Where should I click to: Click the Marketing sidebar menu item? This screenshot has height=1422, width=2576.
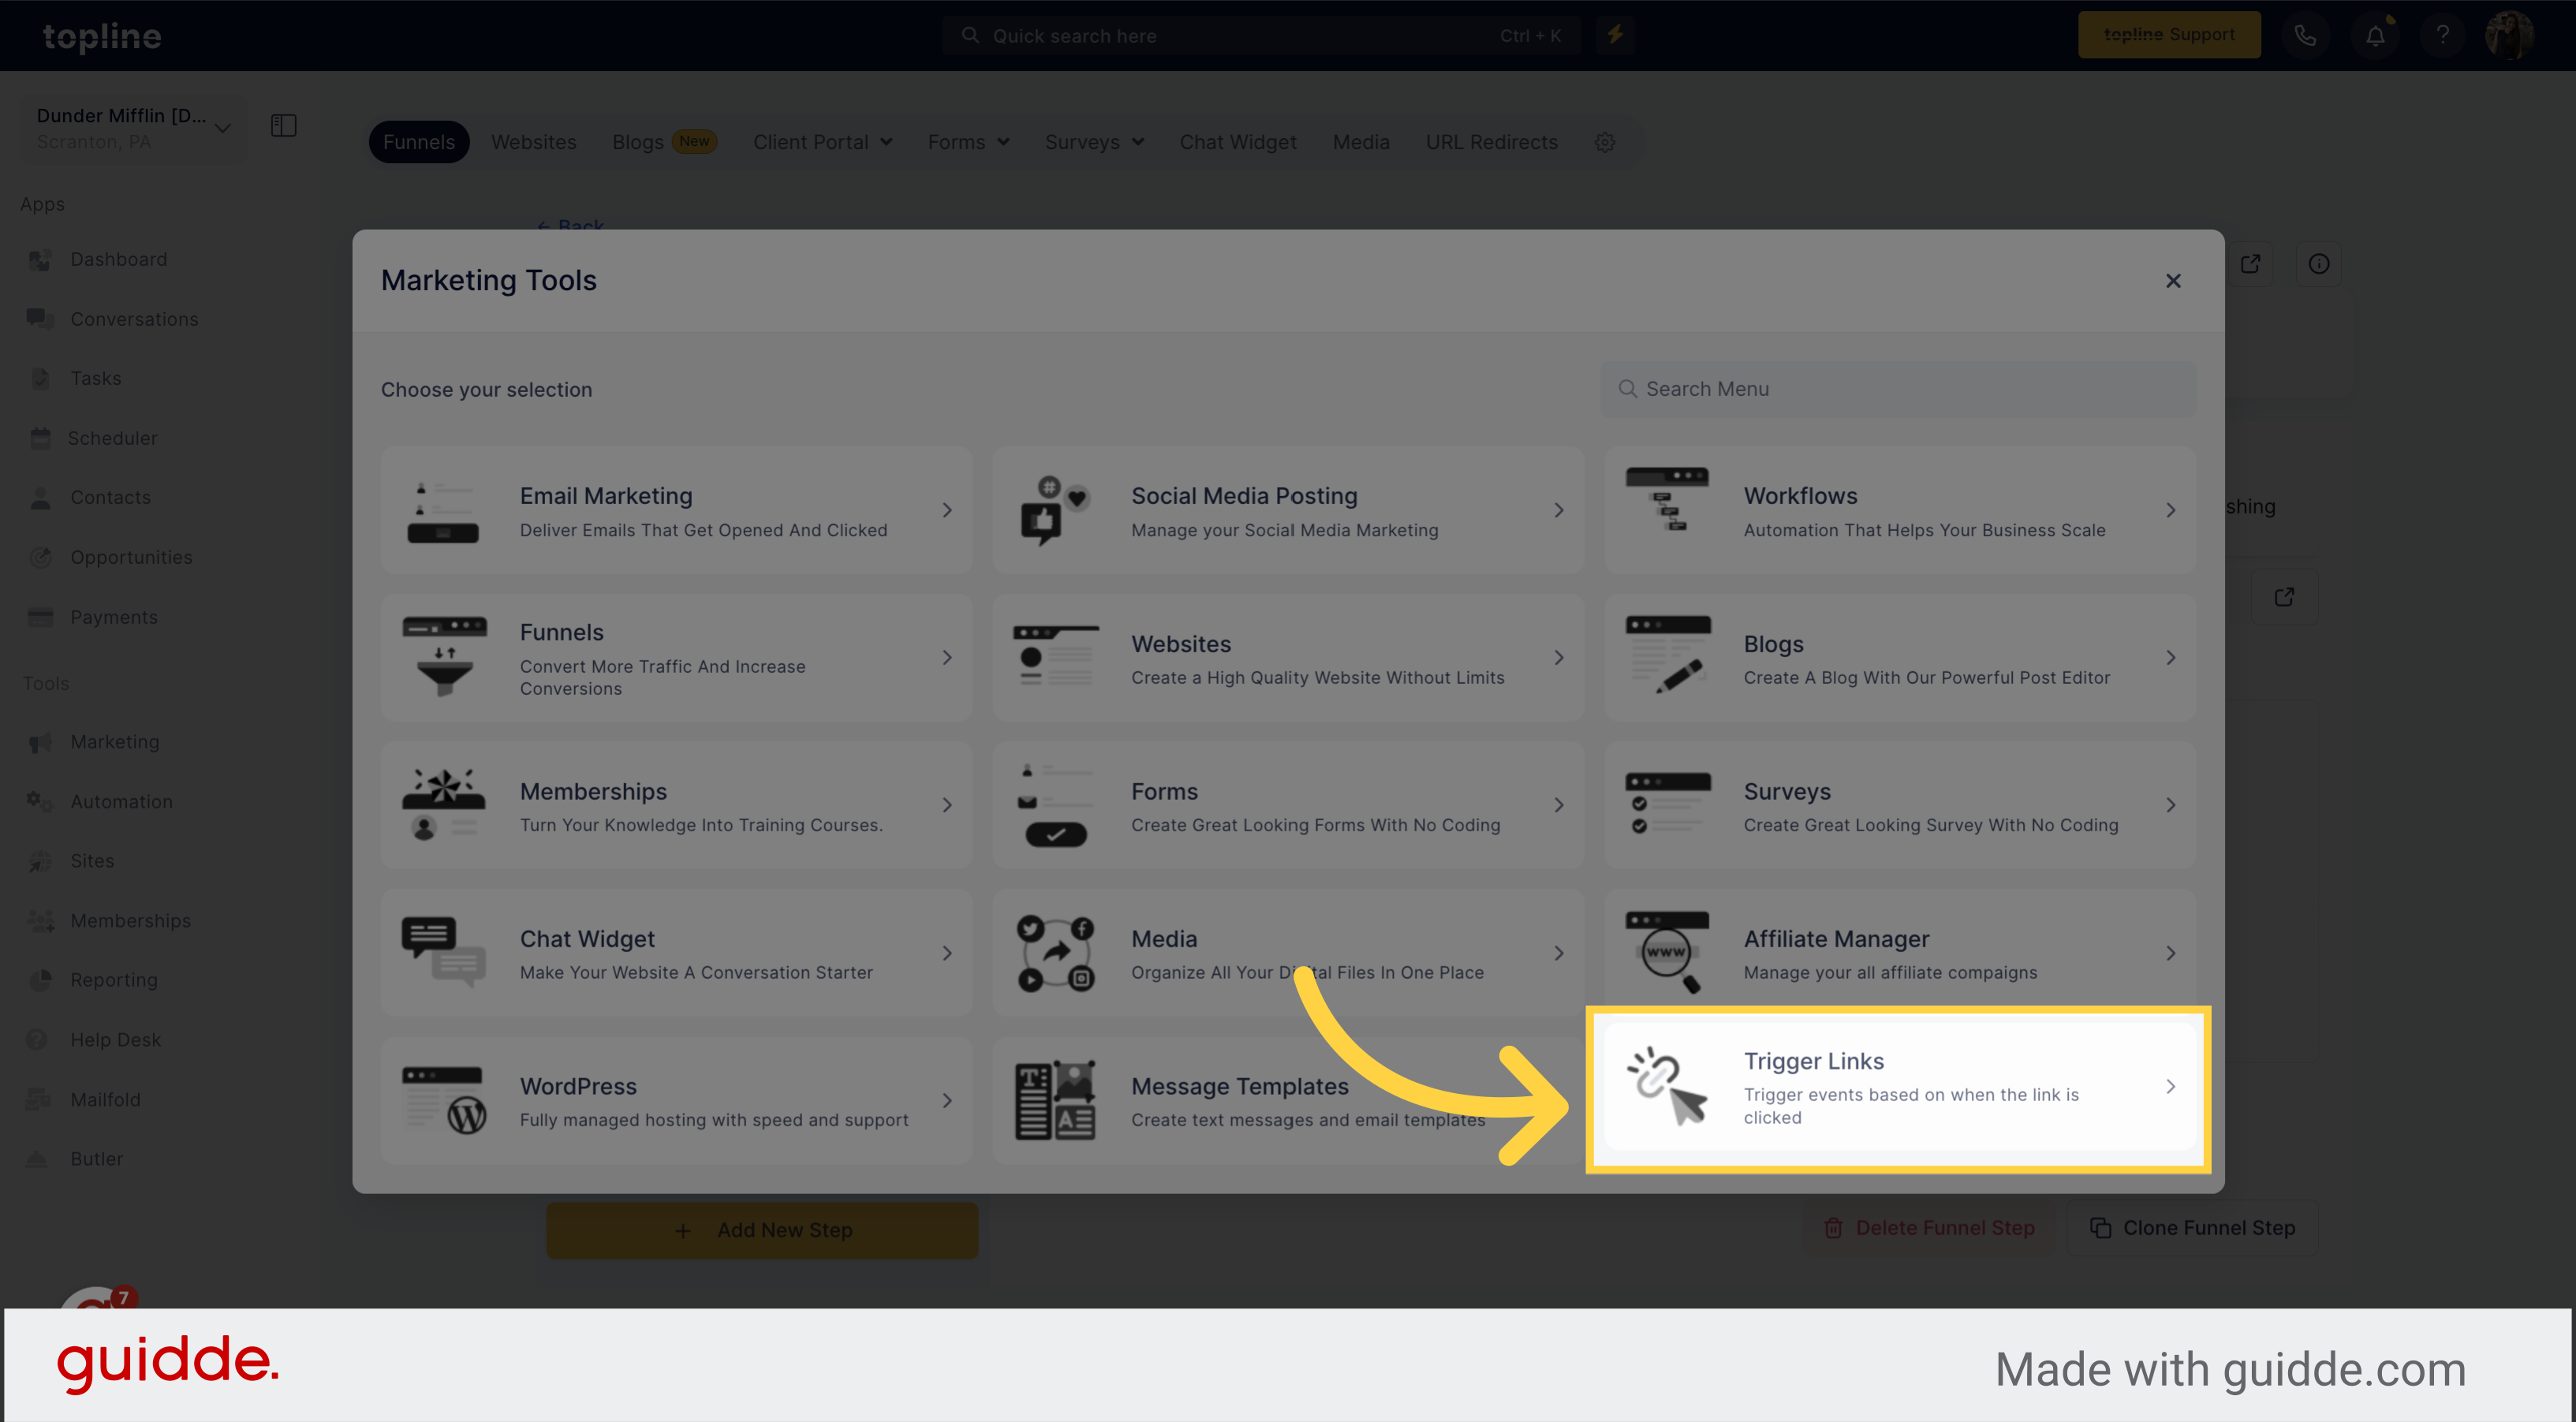pyautogui.click(x=114, y=741)
